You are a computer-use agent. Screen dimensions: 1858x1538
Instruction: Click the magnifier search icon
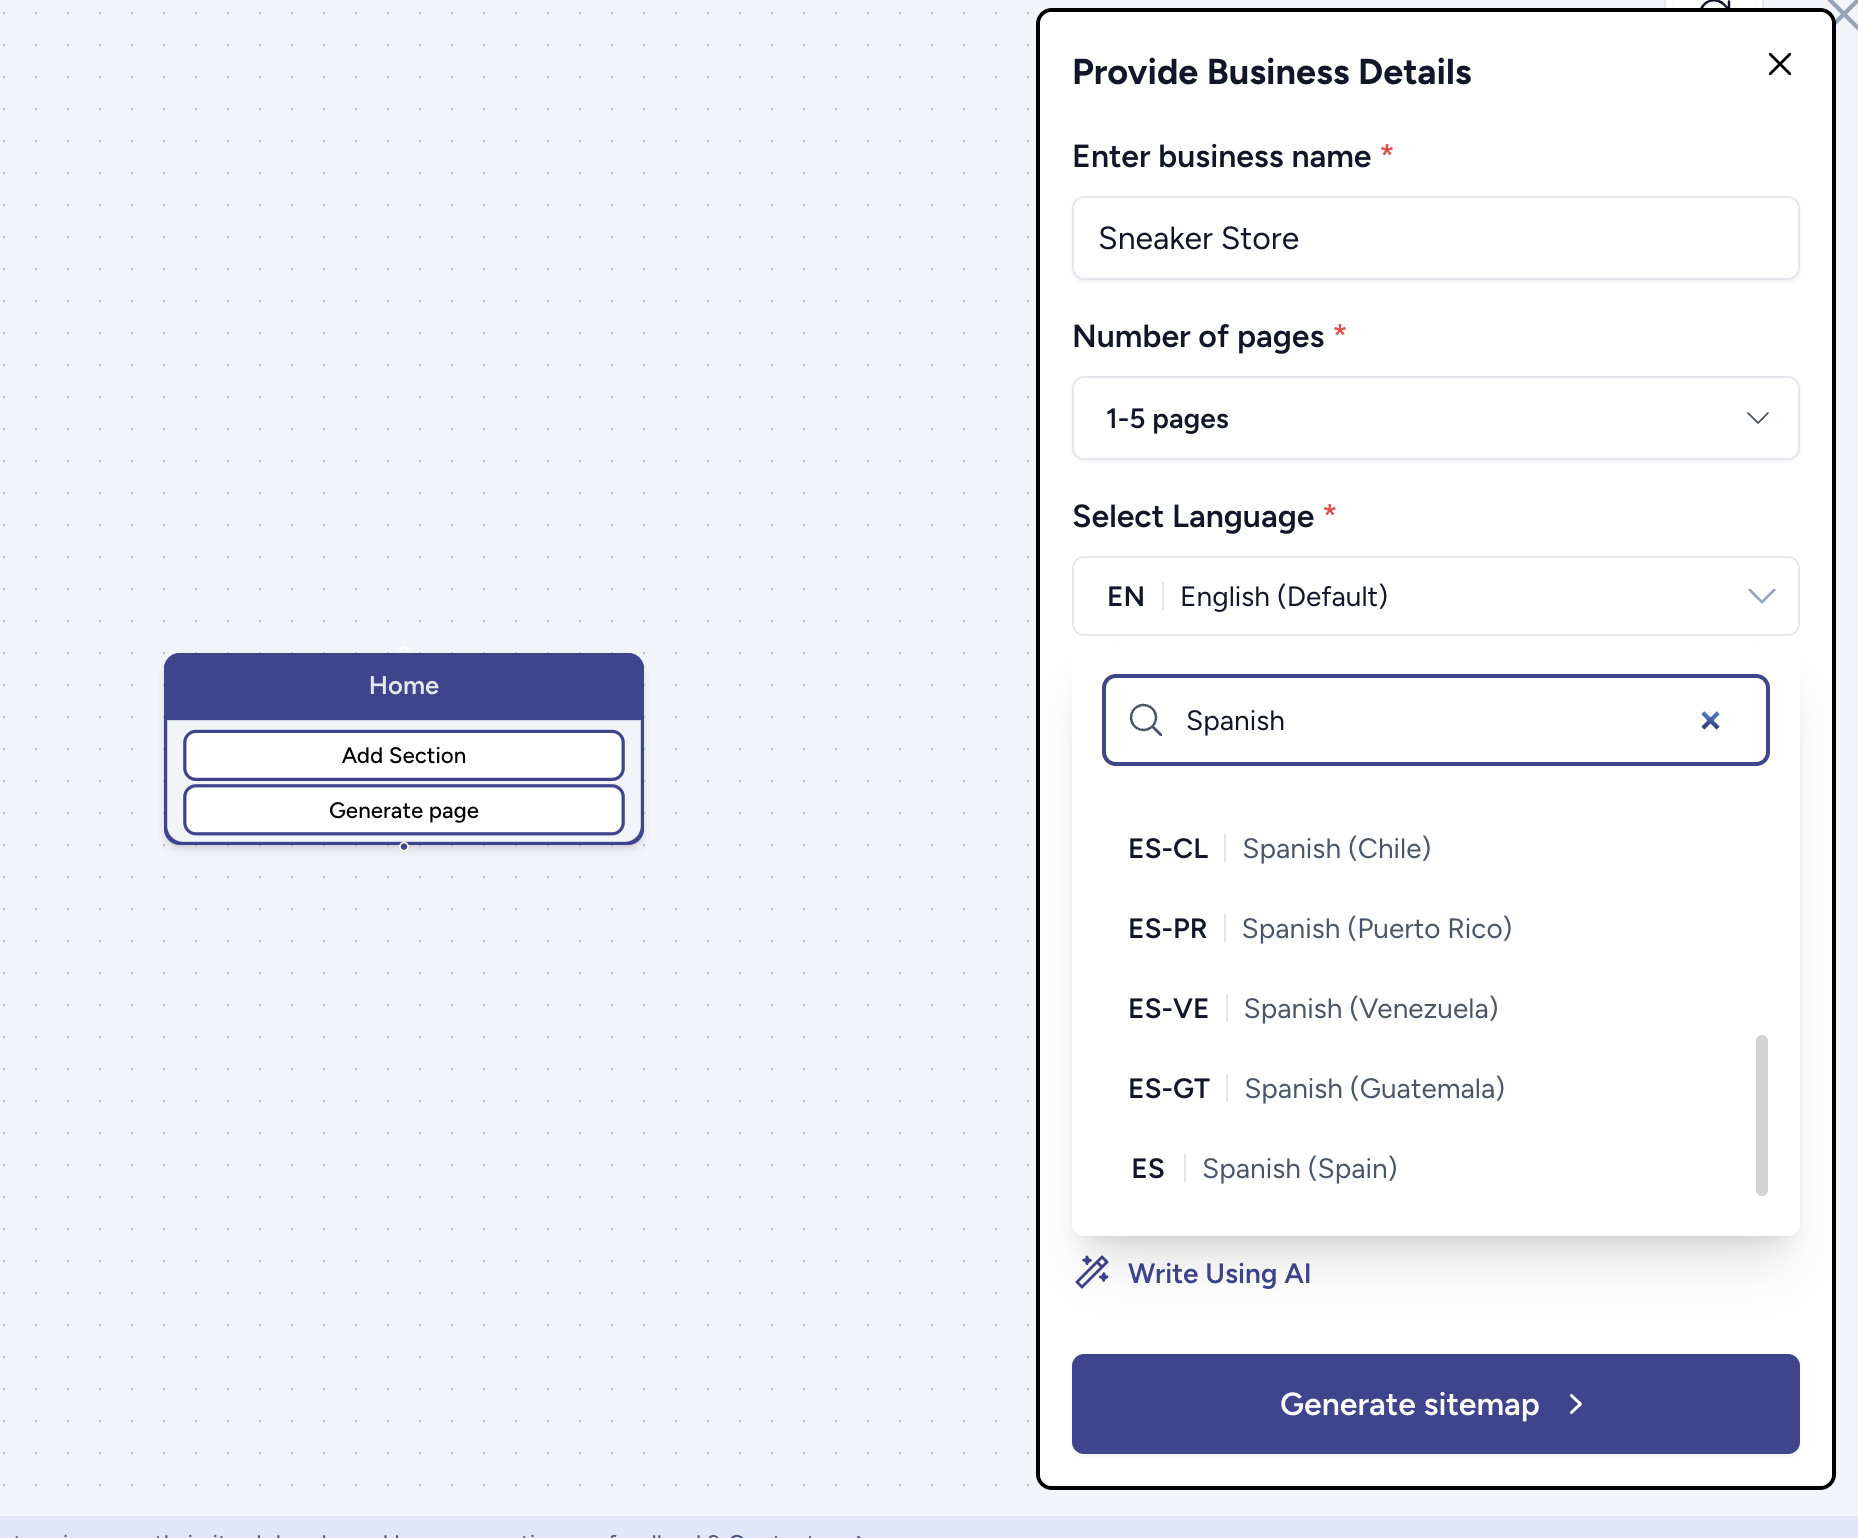(x=1145, y=720)
